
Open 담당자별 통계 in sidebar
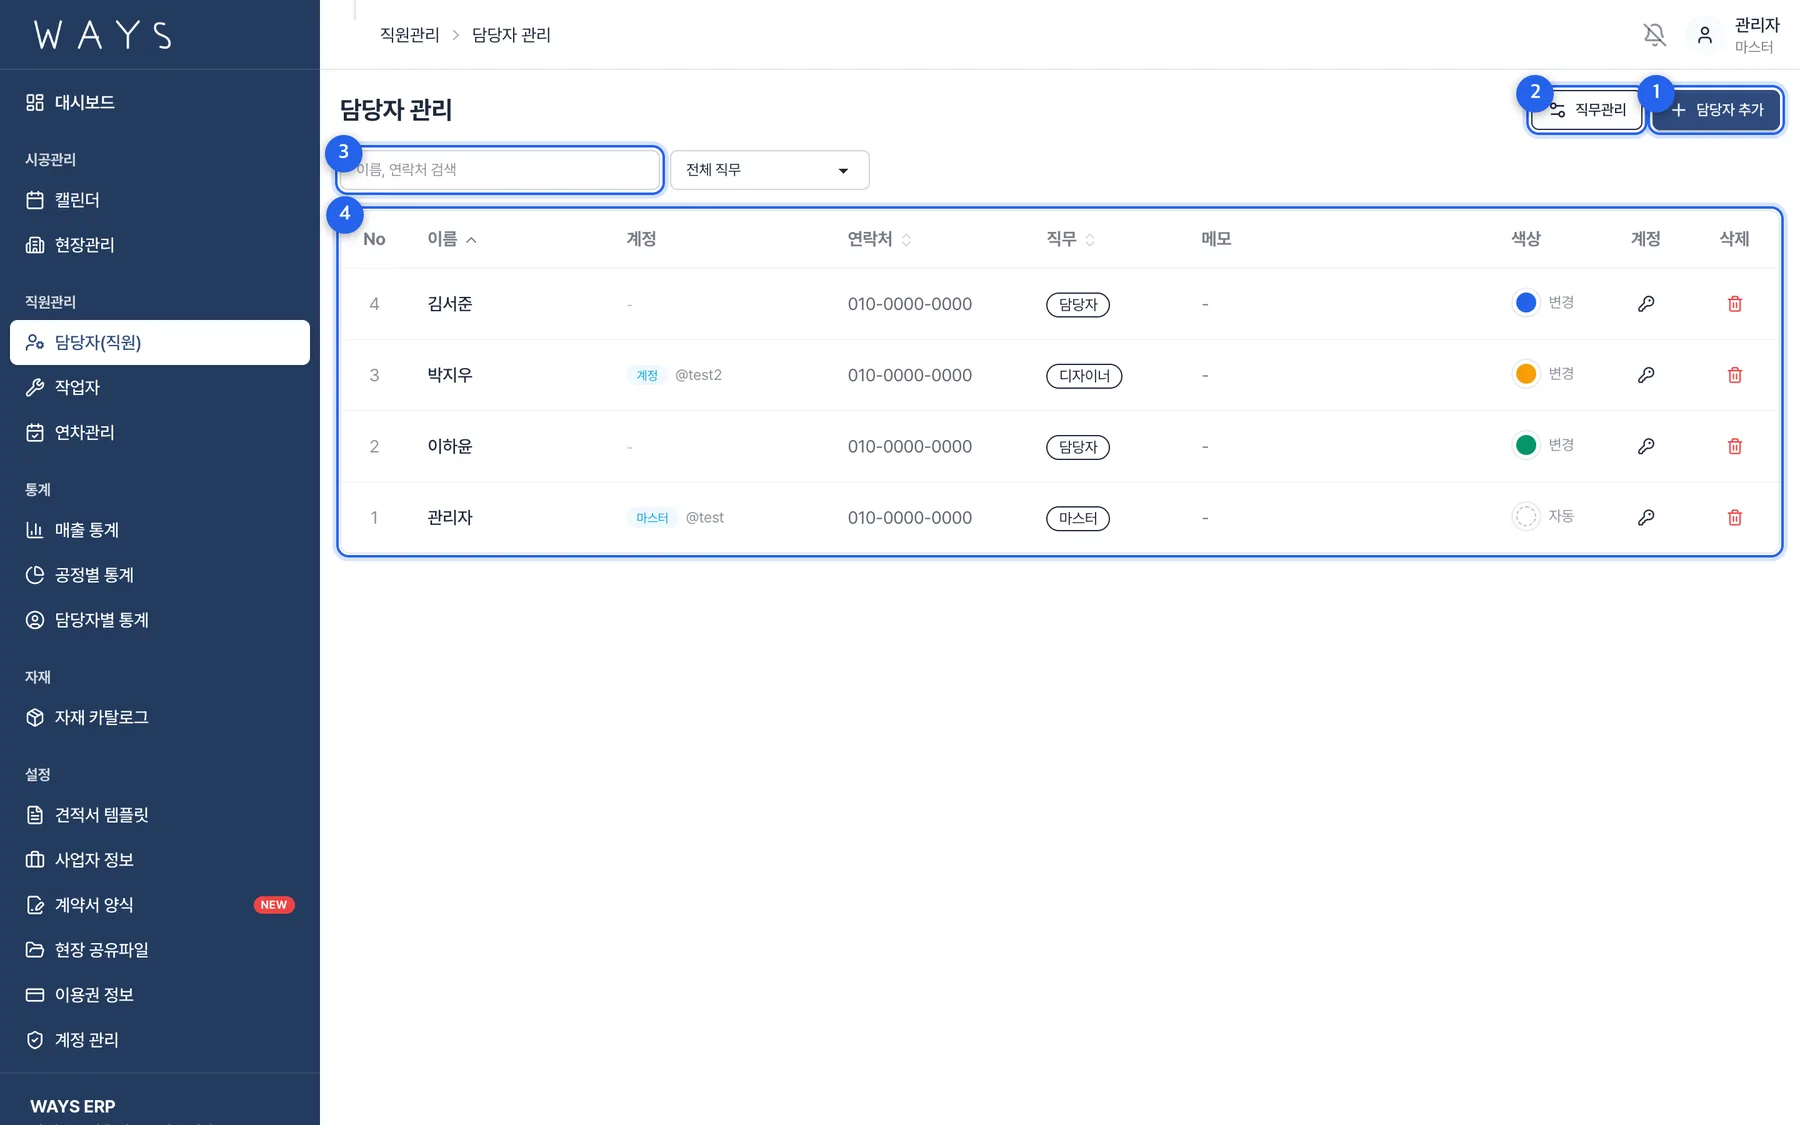click(160, 620)
